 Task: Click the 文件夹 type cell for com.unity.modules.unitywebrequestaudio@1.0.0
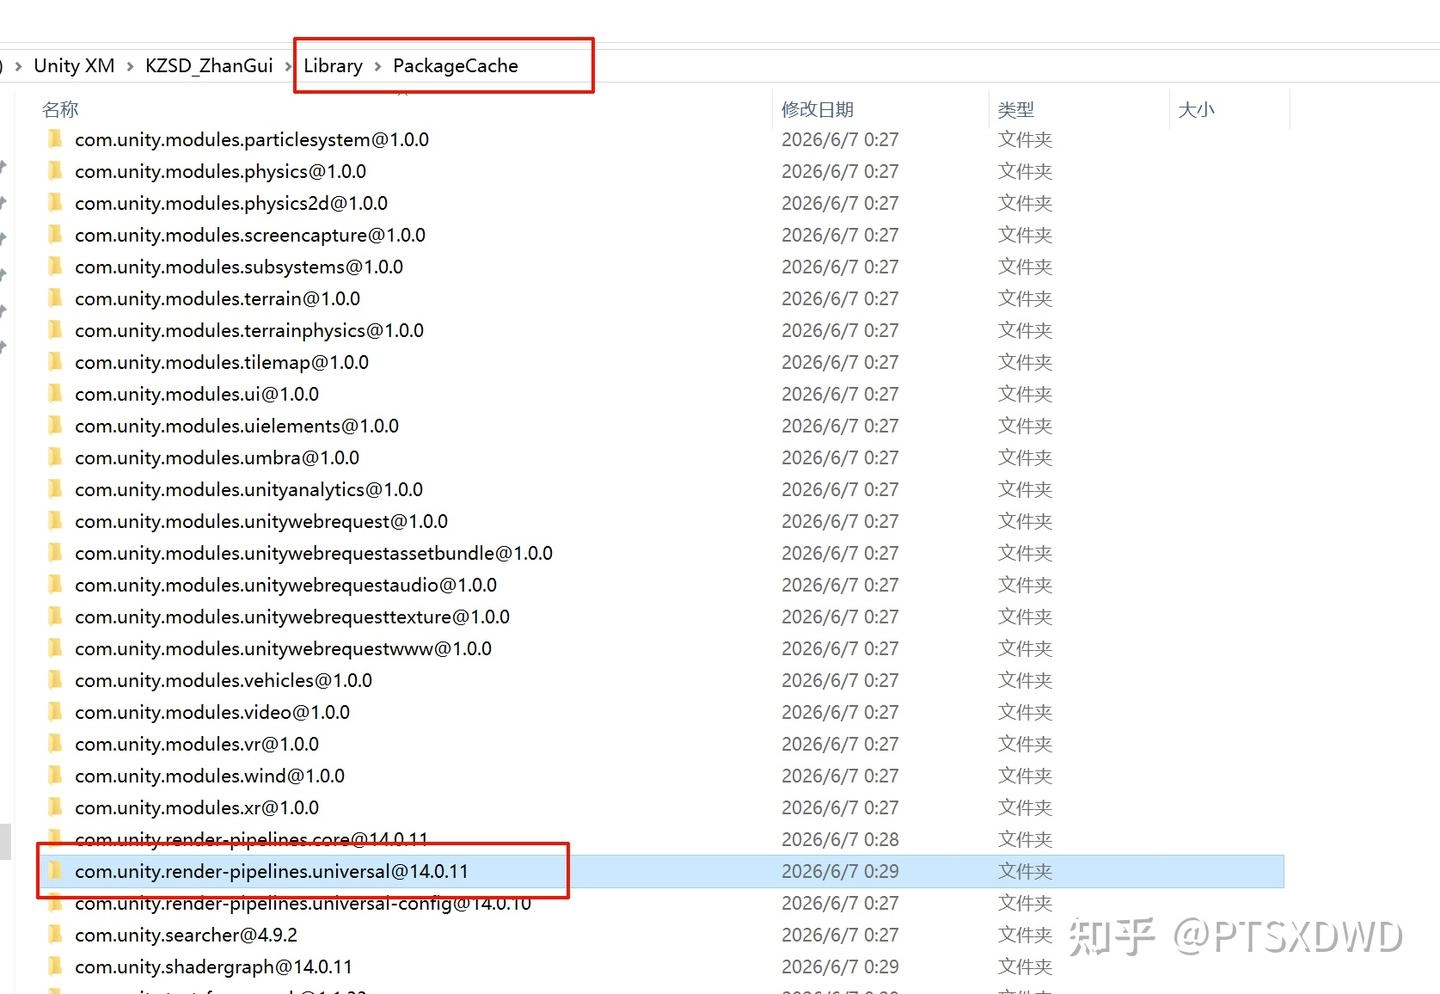click(1025, 585)
